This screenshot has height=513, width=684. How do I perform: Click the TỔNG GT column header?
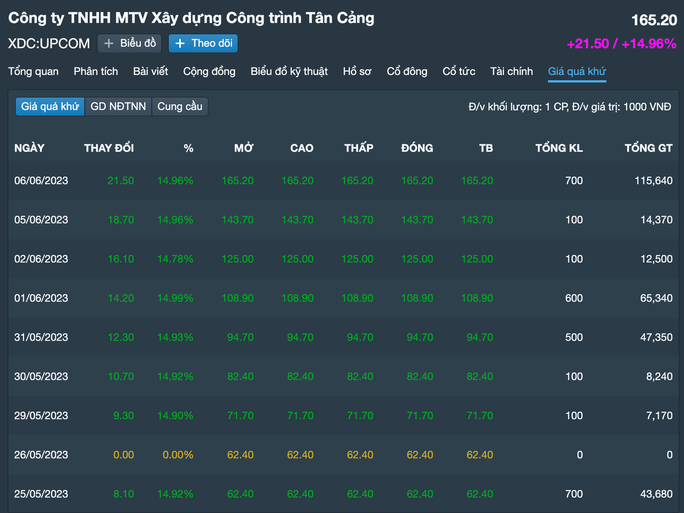648,148
